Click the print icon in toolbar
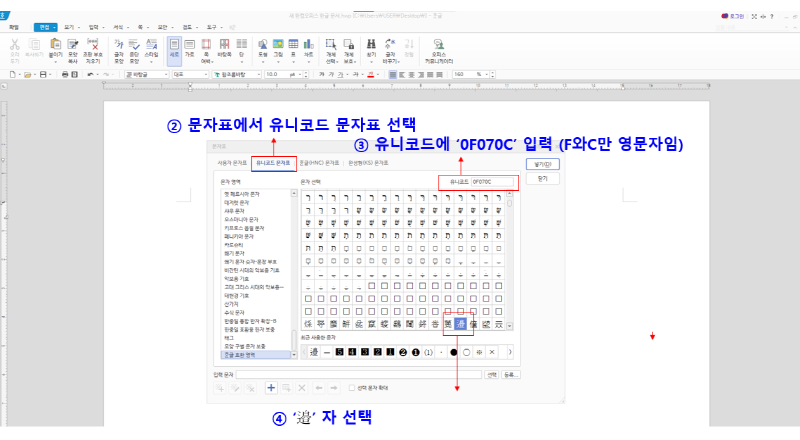 click(x=65, y=75)
